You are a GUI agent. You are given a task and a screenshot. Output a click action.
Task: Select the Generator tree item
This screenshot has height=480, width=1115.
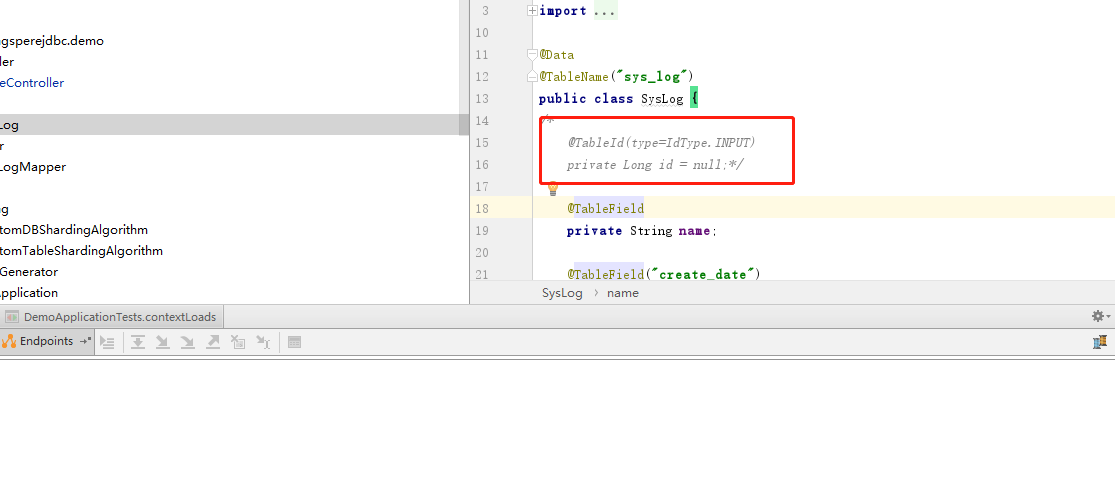(x=28, y=272)
